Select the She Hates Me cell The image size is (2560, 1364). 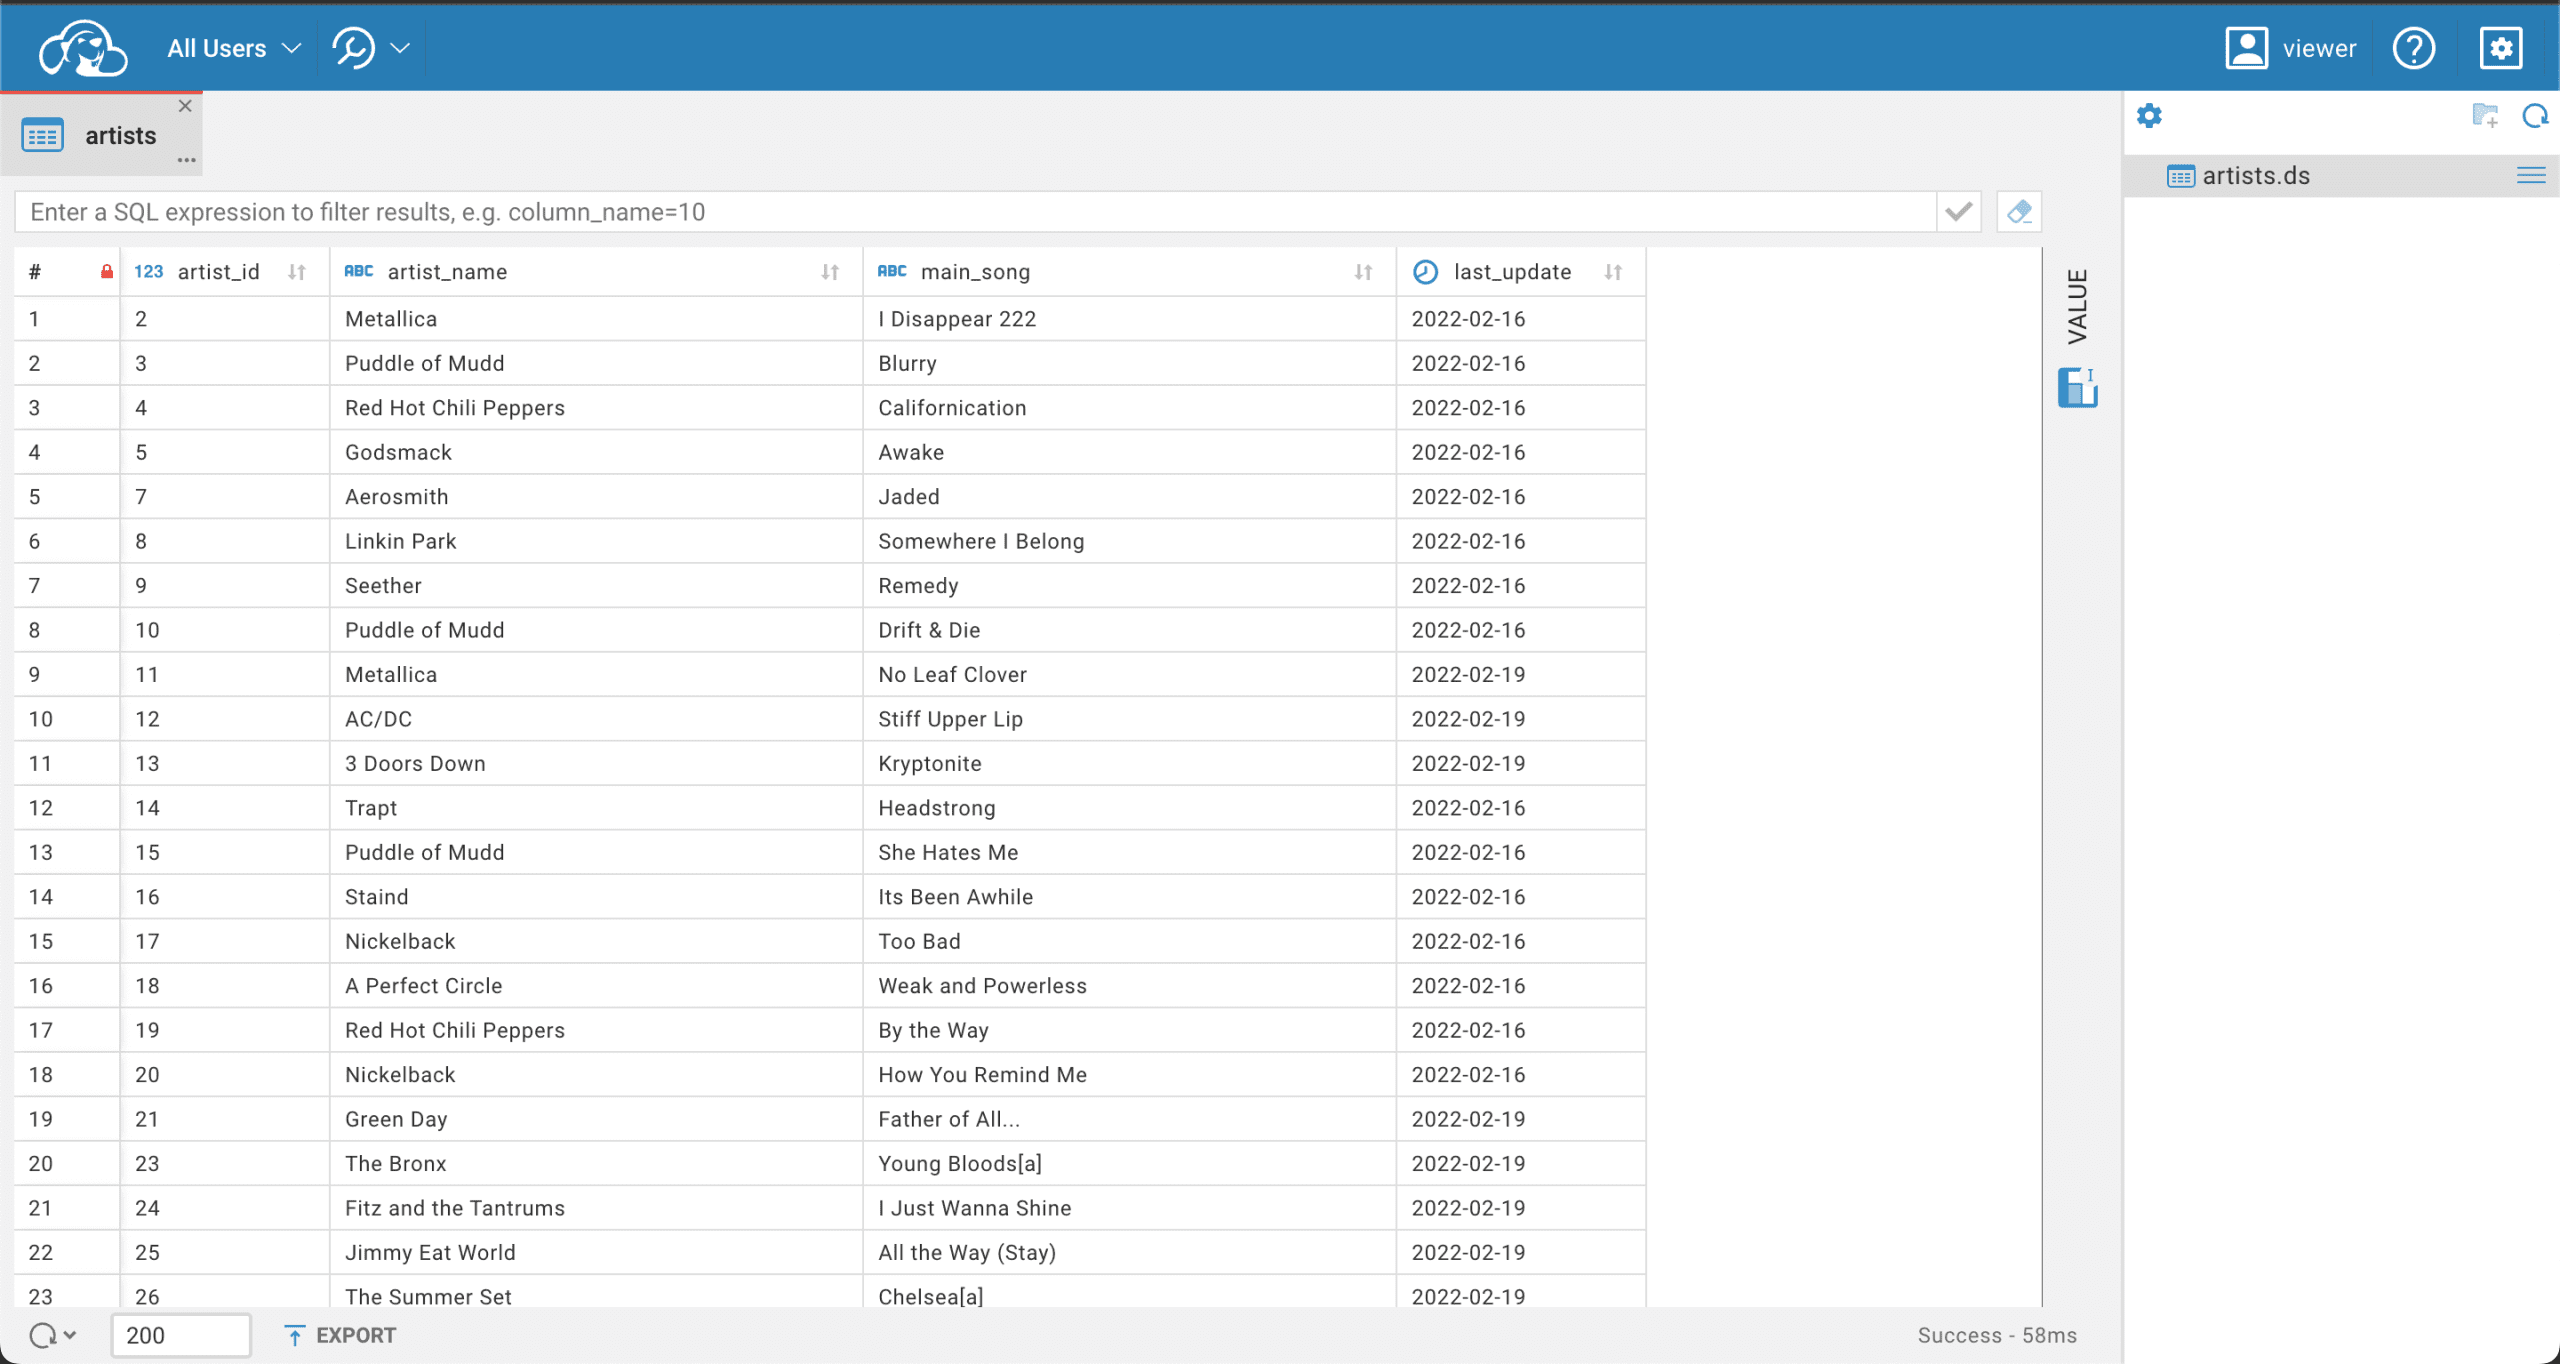pos(1129,852)
